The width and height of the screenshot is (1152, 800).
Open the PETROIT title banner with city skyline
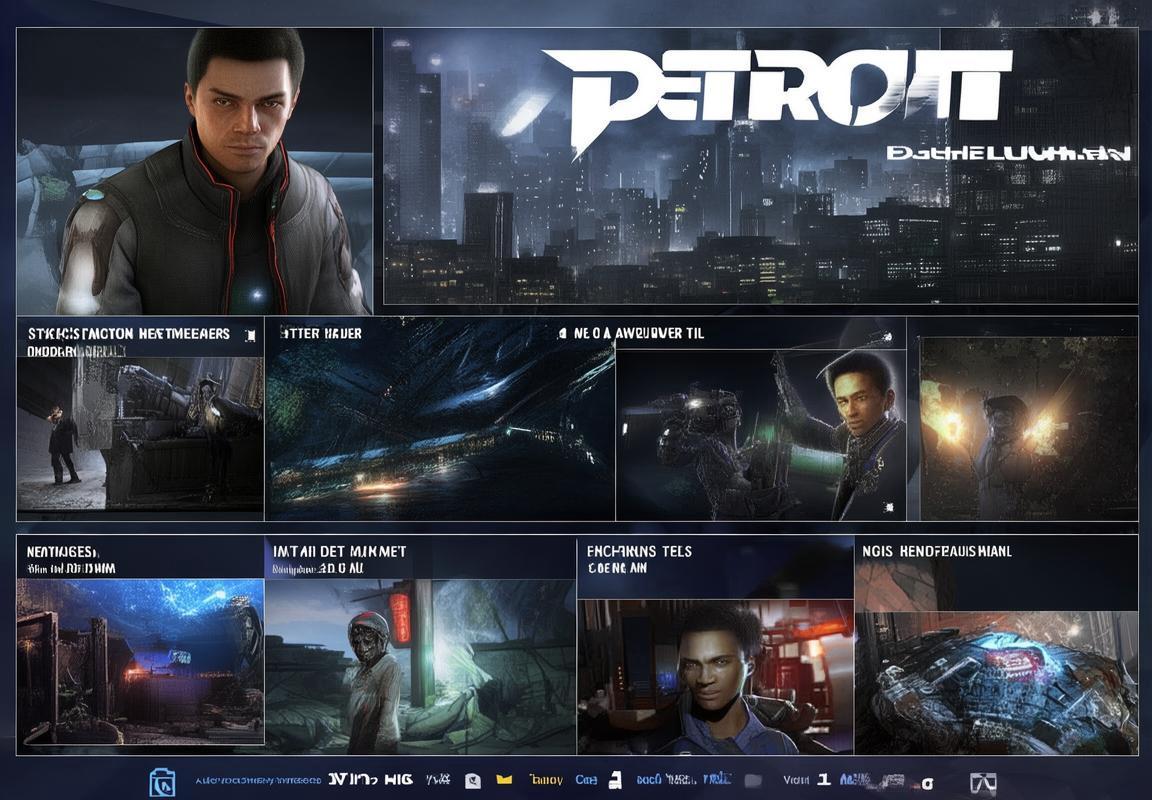[760, 166]
